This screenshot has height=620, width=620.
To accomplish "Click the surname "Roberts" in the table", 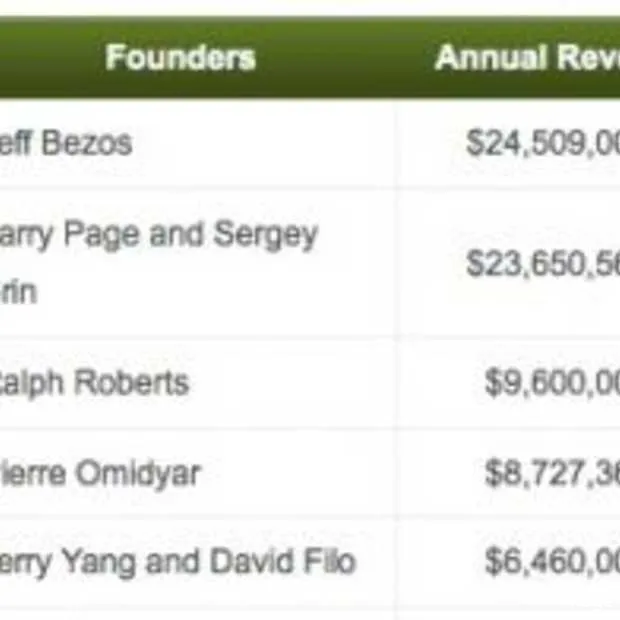I will (x=137, y=382).
